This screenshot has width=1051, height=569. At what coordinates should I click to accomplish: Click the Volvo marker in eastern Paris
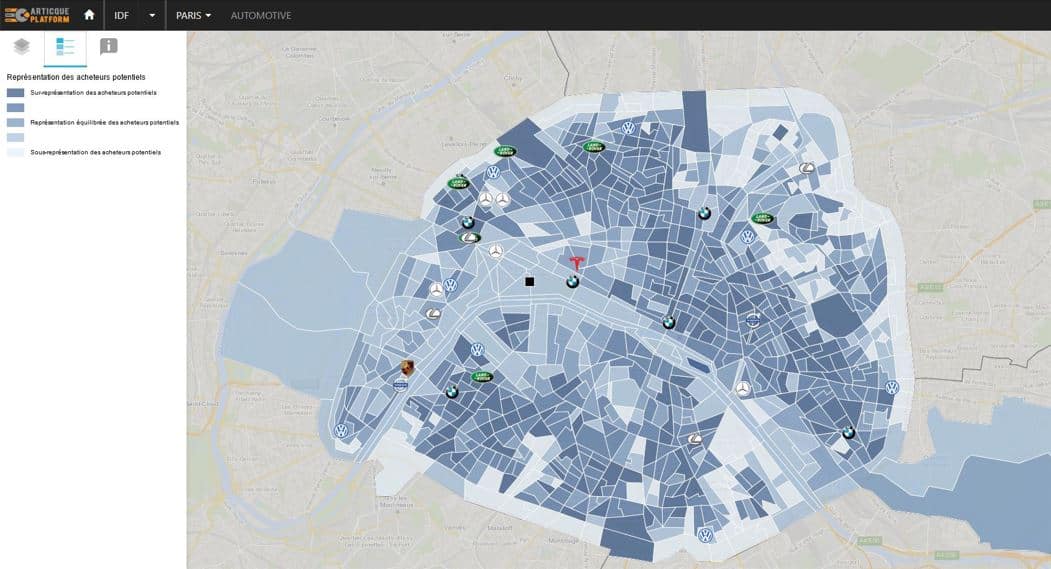pyautogui.click(x=753, y=320)
